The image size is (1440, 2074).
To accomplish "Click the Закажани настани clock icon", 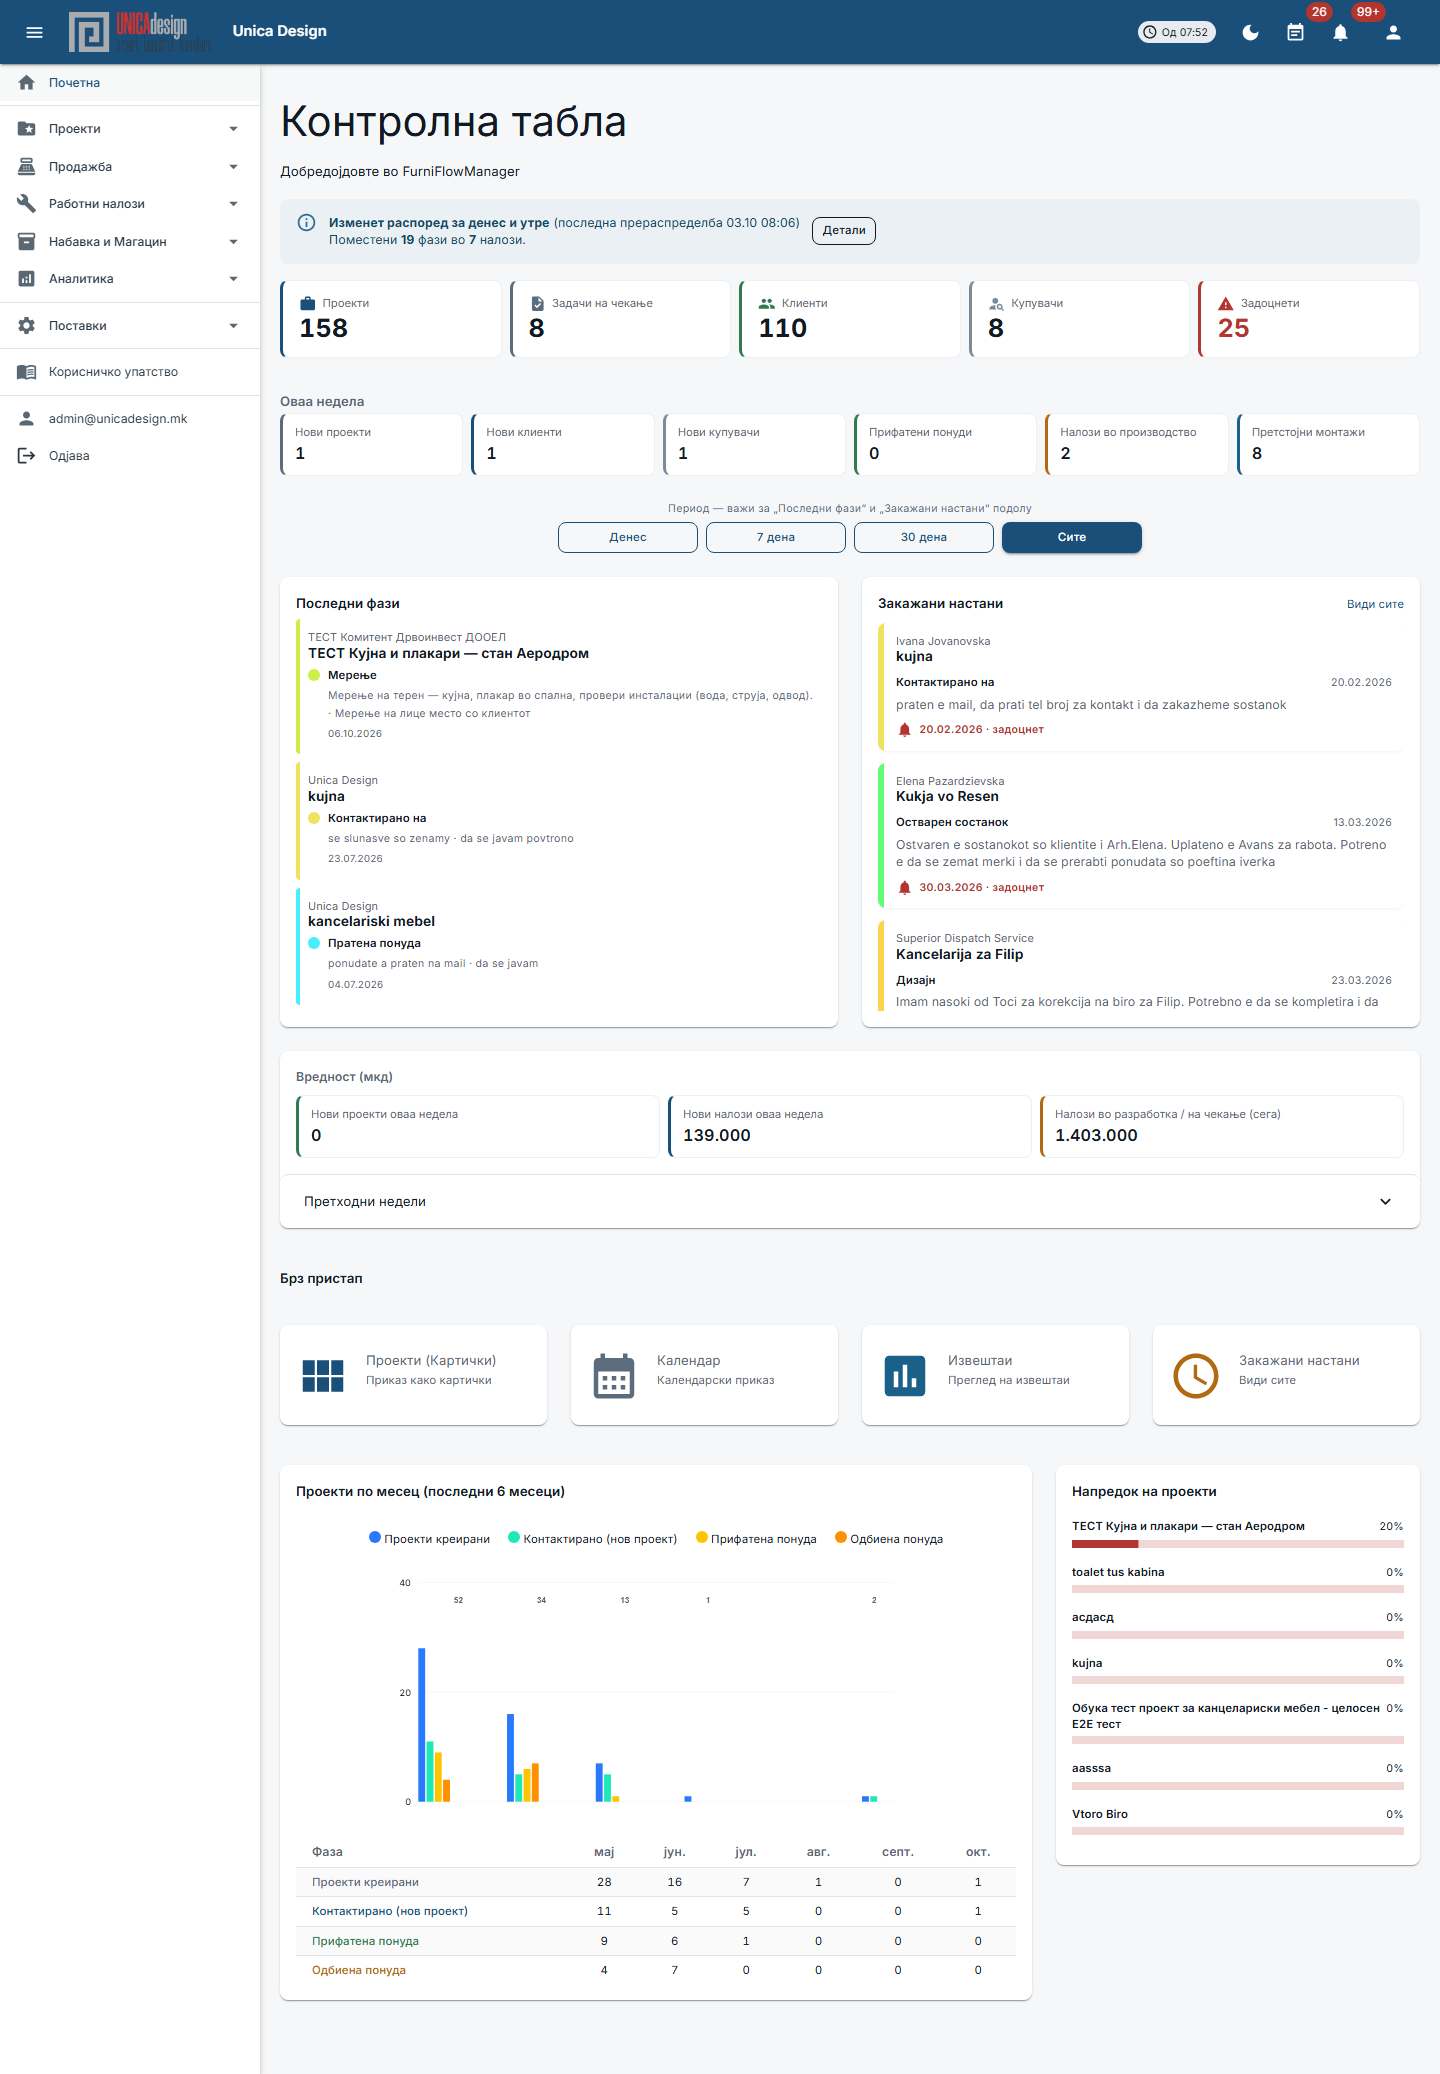I will tap(1196, 1376).
